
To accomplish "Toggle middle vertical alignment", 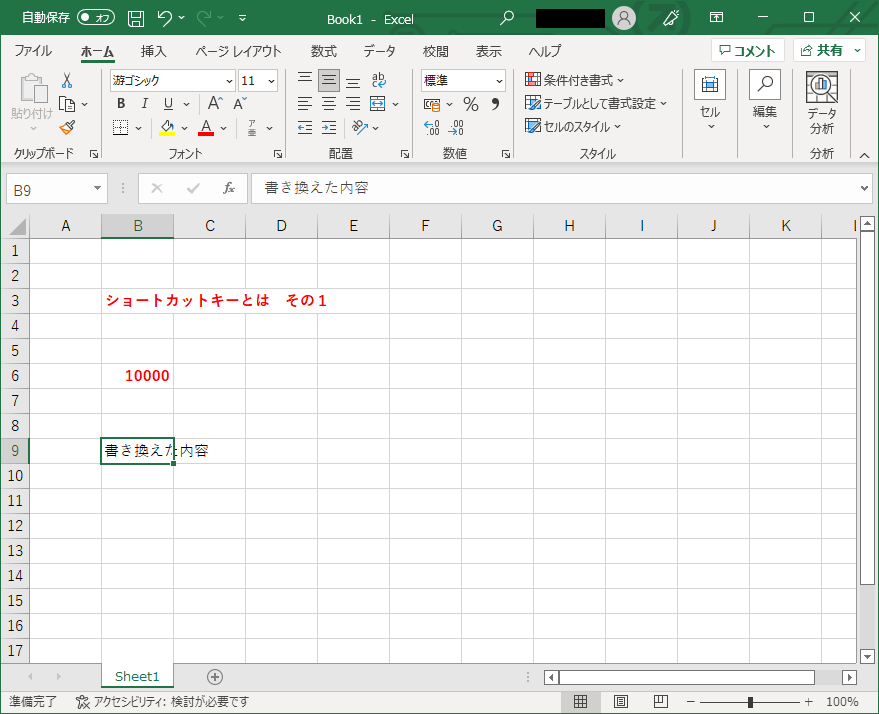I will pyautogui.click(x=329, y=81).
